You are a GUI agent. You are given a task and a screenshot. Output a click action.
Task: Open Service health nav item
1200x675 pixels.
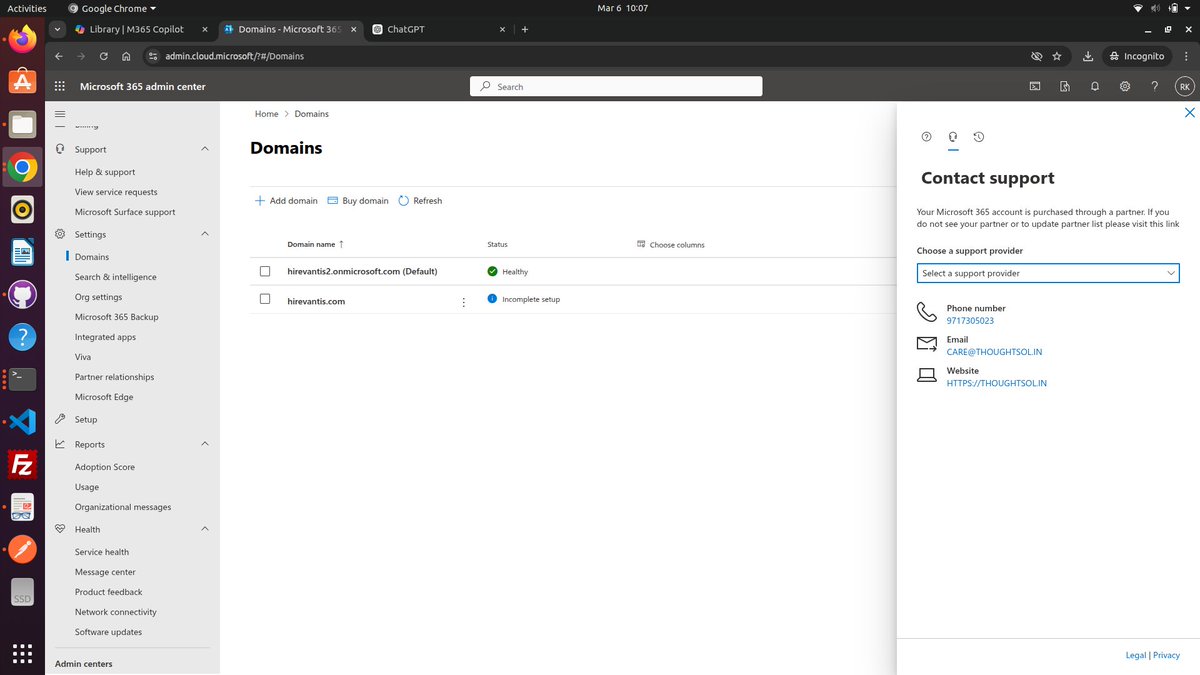102,552
